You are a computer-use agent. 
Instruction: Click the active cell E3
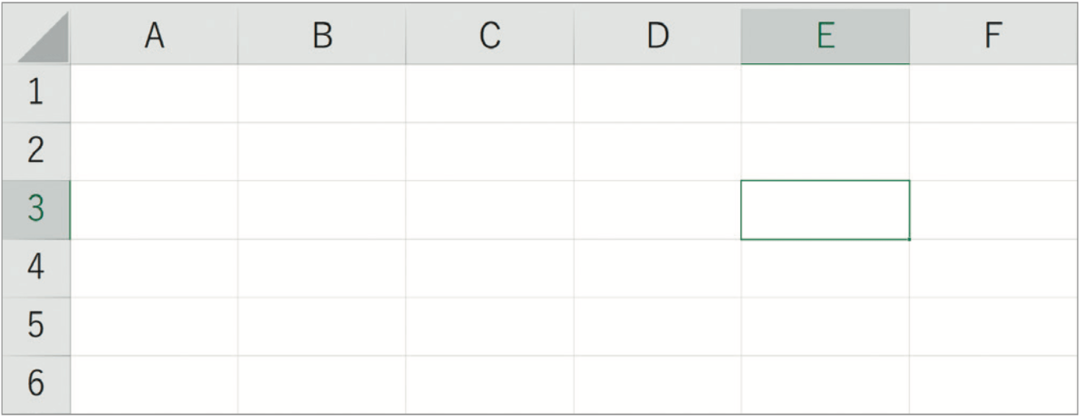[x=825, y=210]
